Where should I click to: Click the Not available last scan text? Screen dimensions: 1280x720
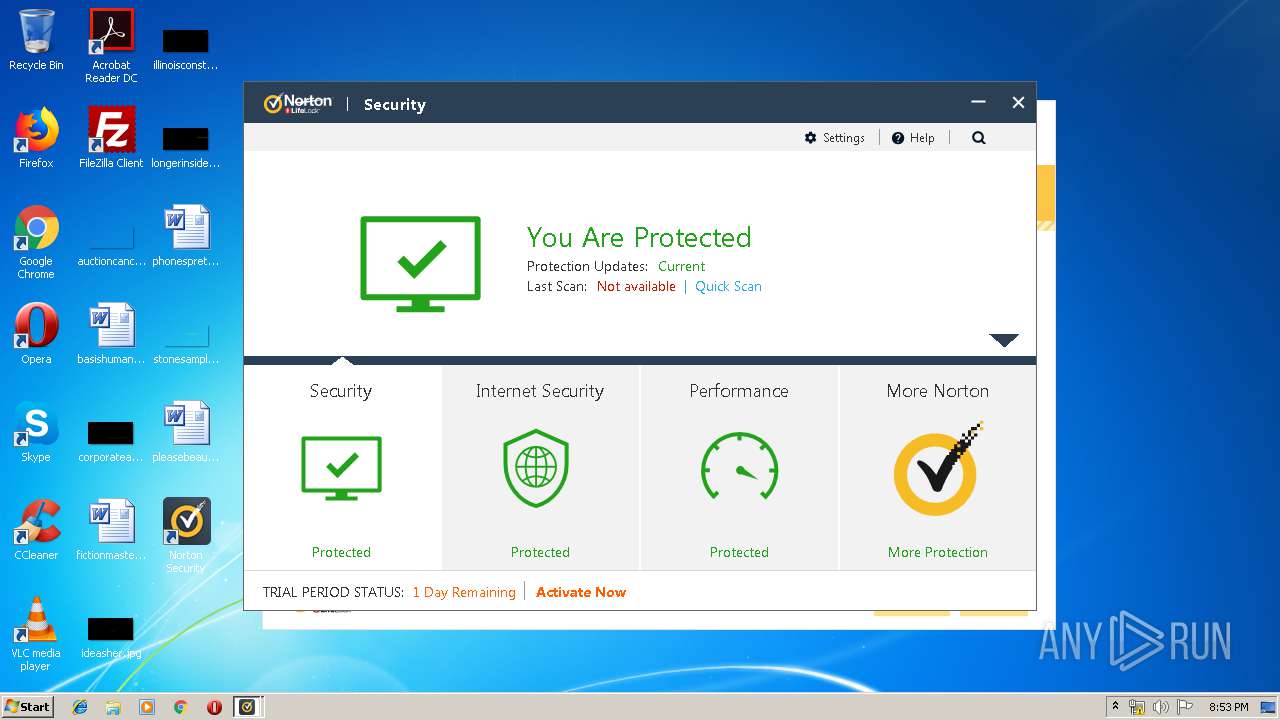click(636, 286)
